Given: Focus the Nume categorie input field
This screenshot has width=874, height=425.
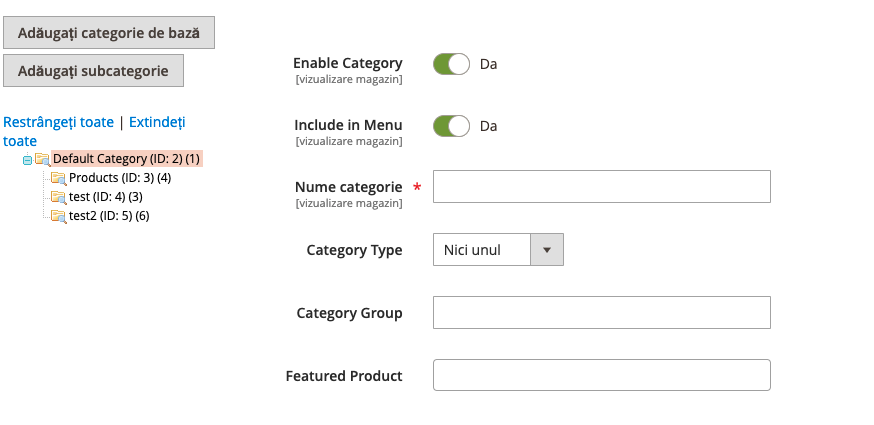Looking at the screenshot, I should (x=601, y=186).
